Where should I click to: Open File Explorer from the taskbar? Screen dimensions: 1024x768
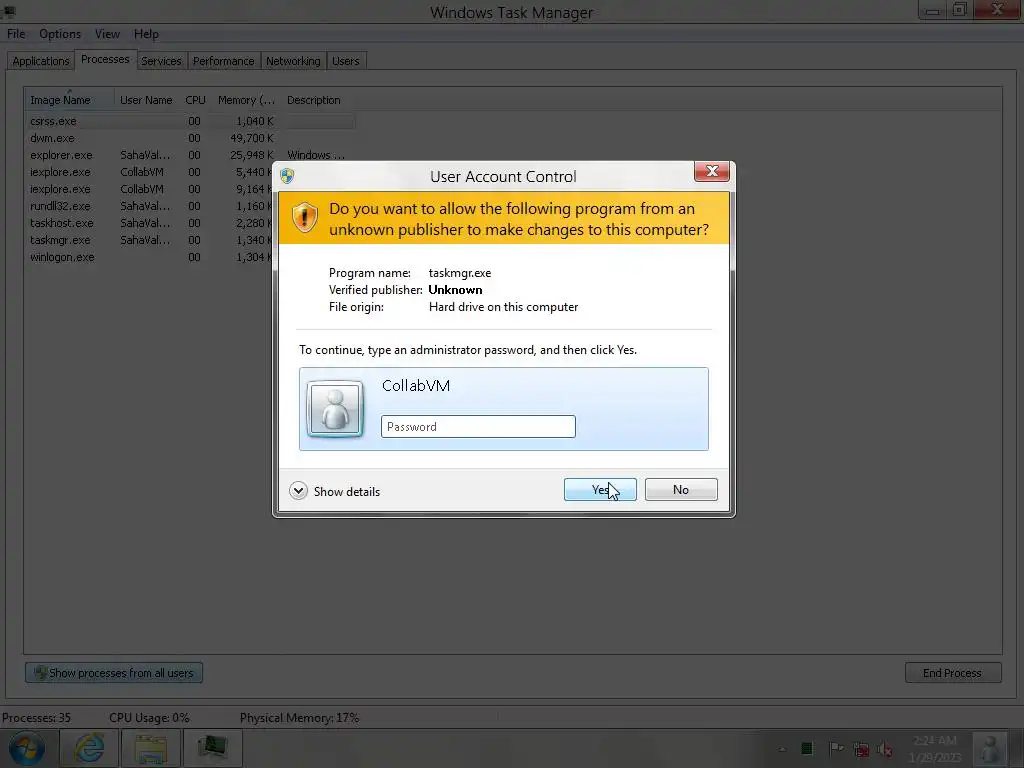click(151, 748)
